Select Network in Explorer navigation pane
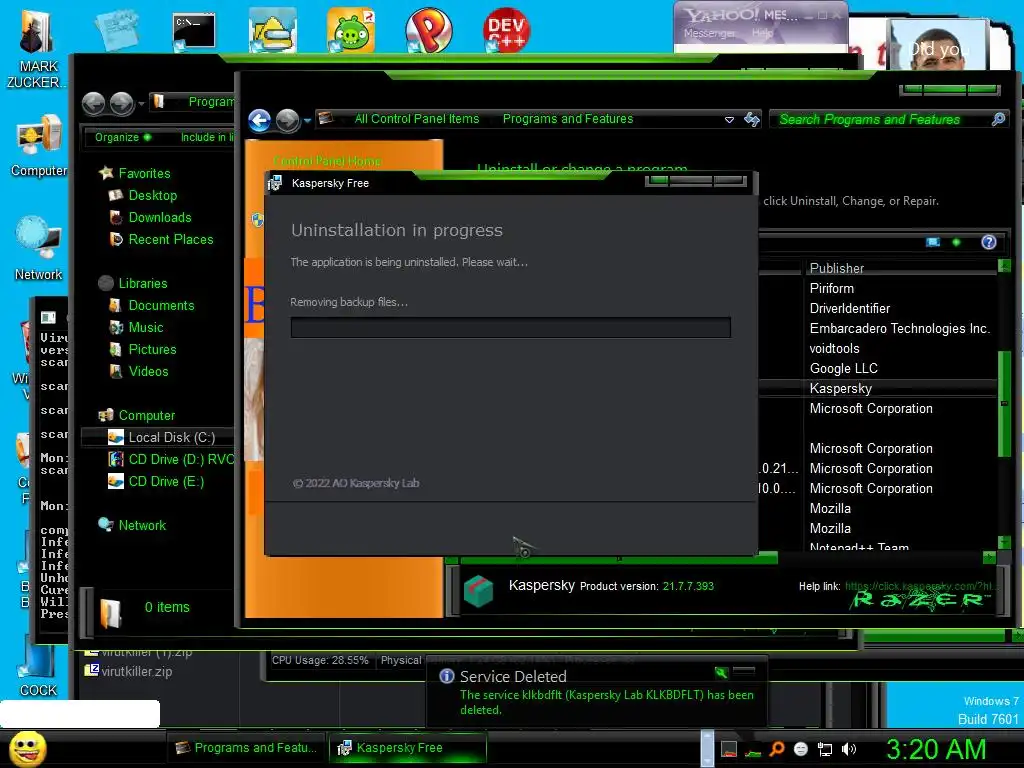 coord(142,525)
